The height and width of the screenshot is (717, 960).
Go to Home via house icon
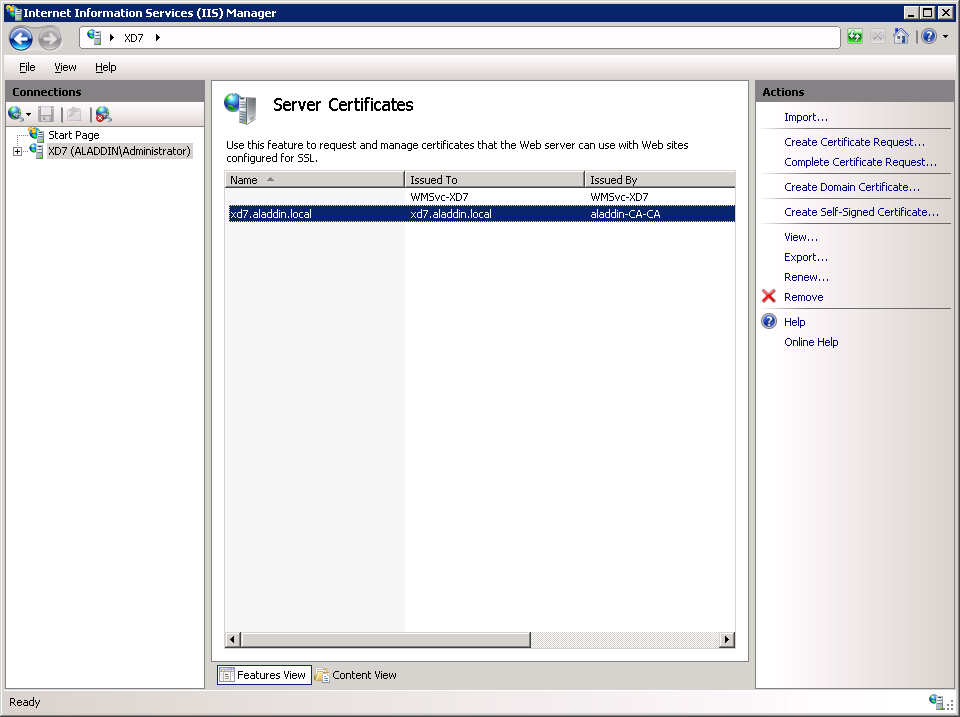click(x=900, y=37)
